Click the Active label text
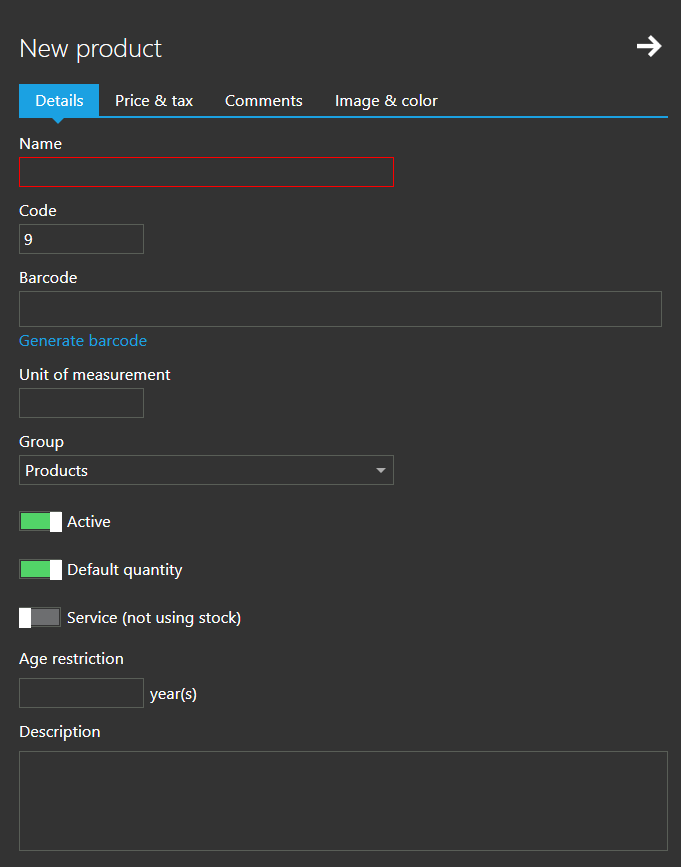This screenshot has width=681, height=867. tap(88, 521)
